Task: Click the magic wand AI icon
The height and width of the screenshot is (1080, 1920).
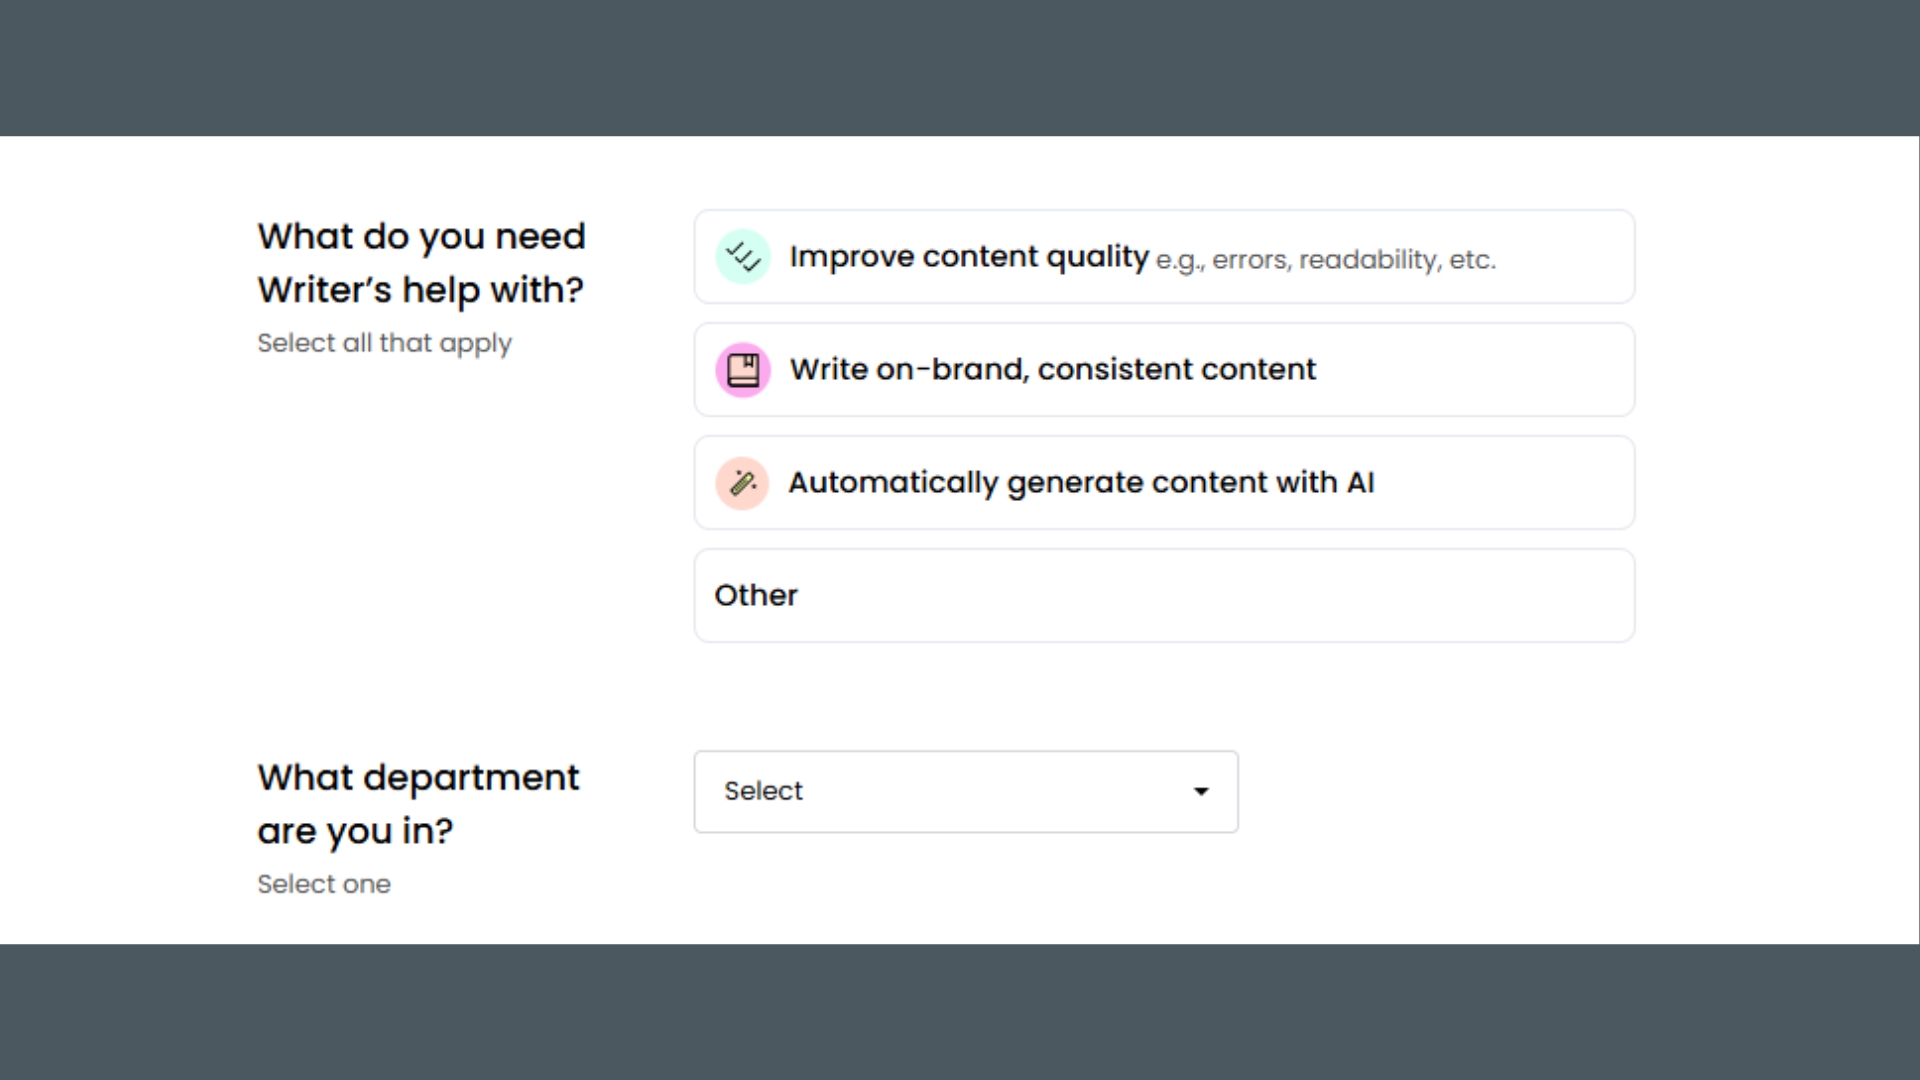Action: [x=742, y=483]
